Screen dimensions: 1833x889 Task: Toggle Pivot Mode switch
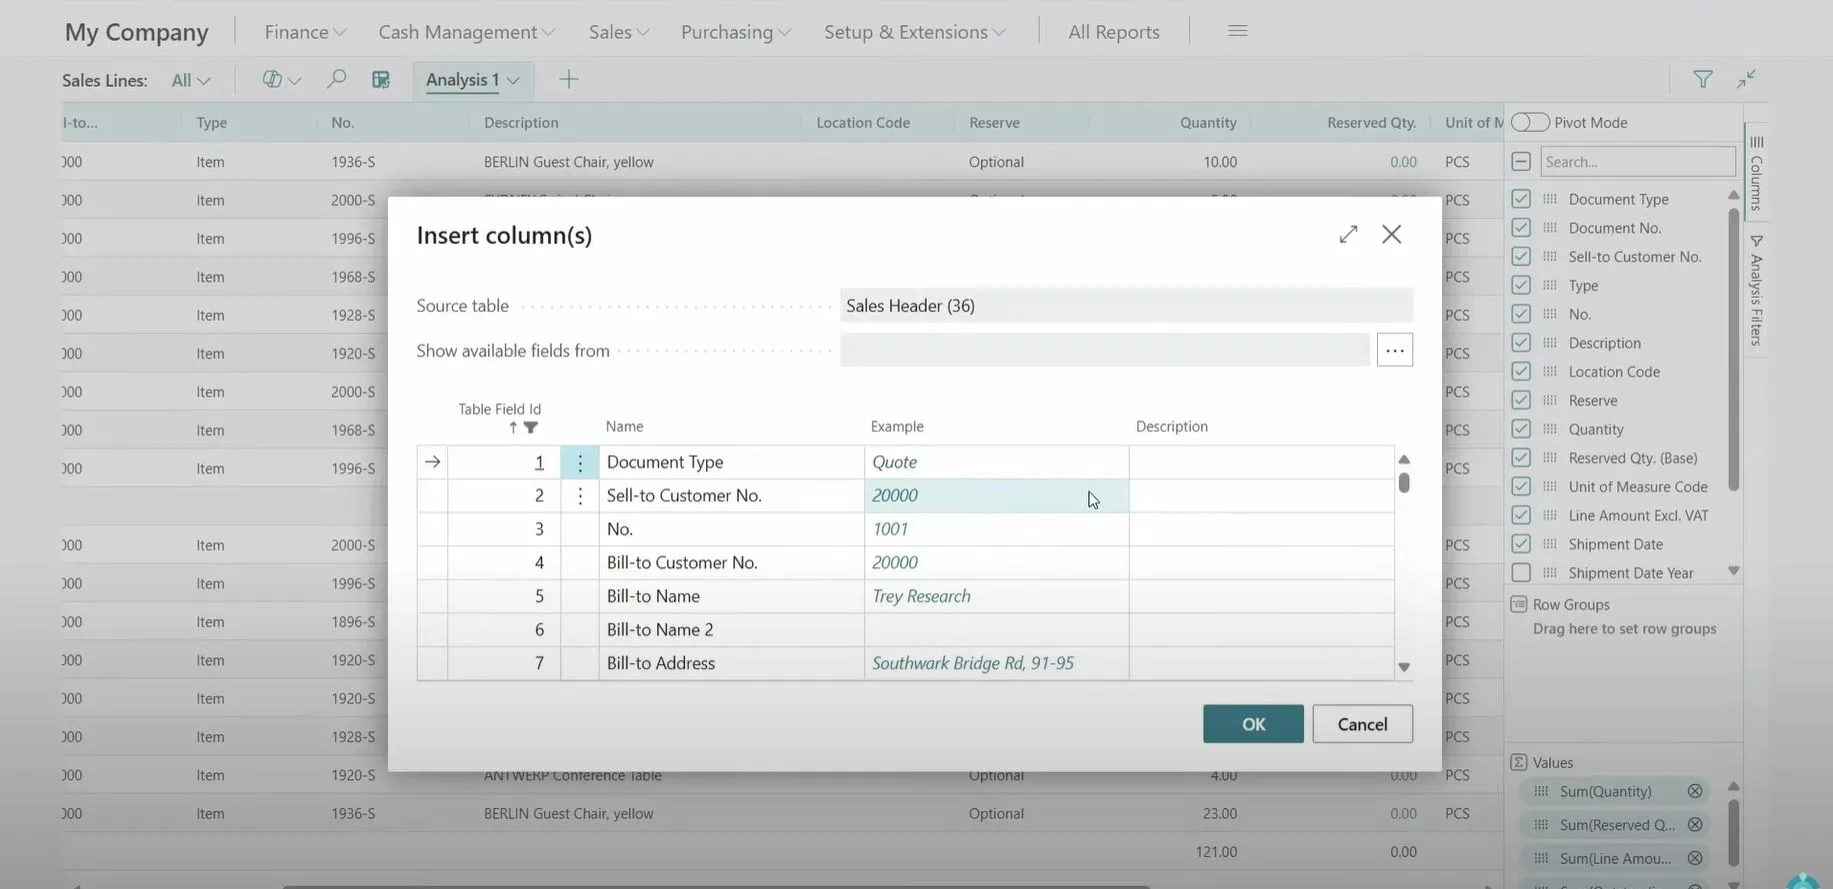tap(1530, 122)
